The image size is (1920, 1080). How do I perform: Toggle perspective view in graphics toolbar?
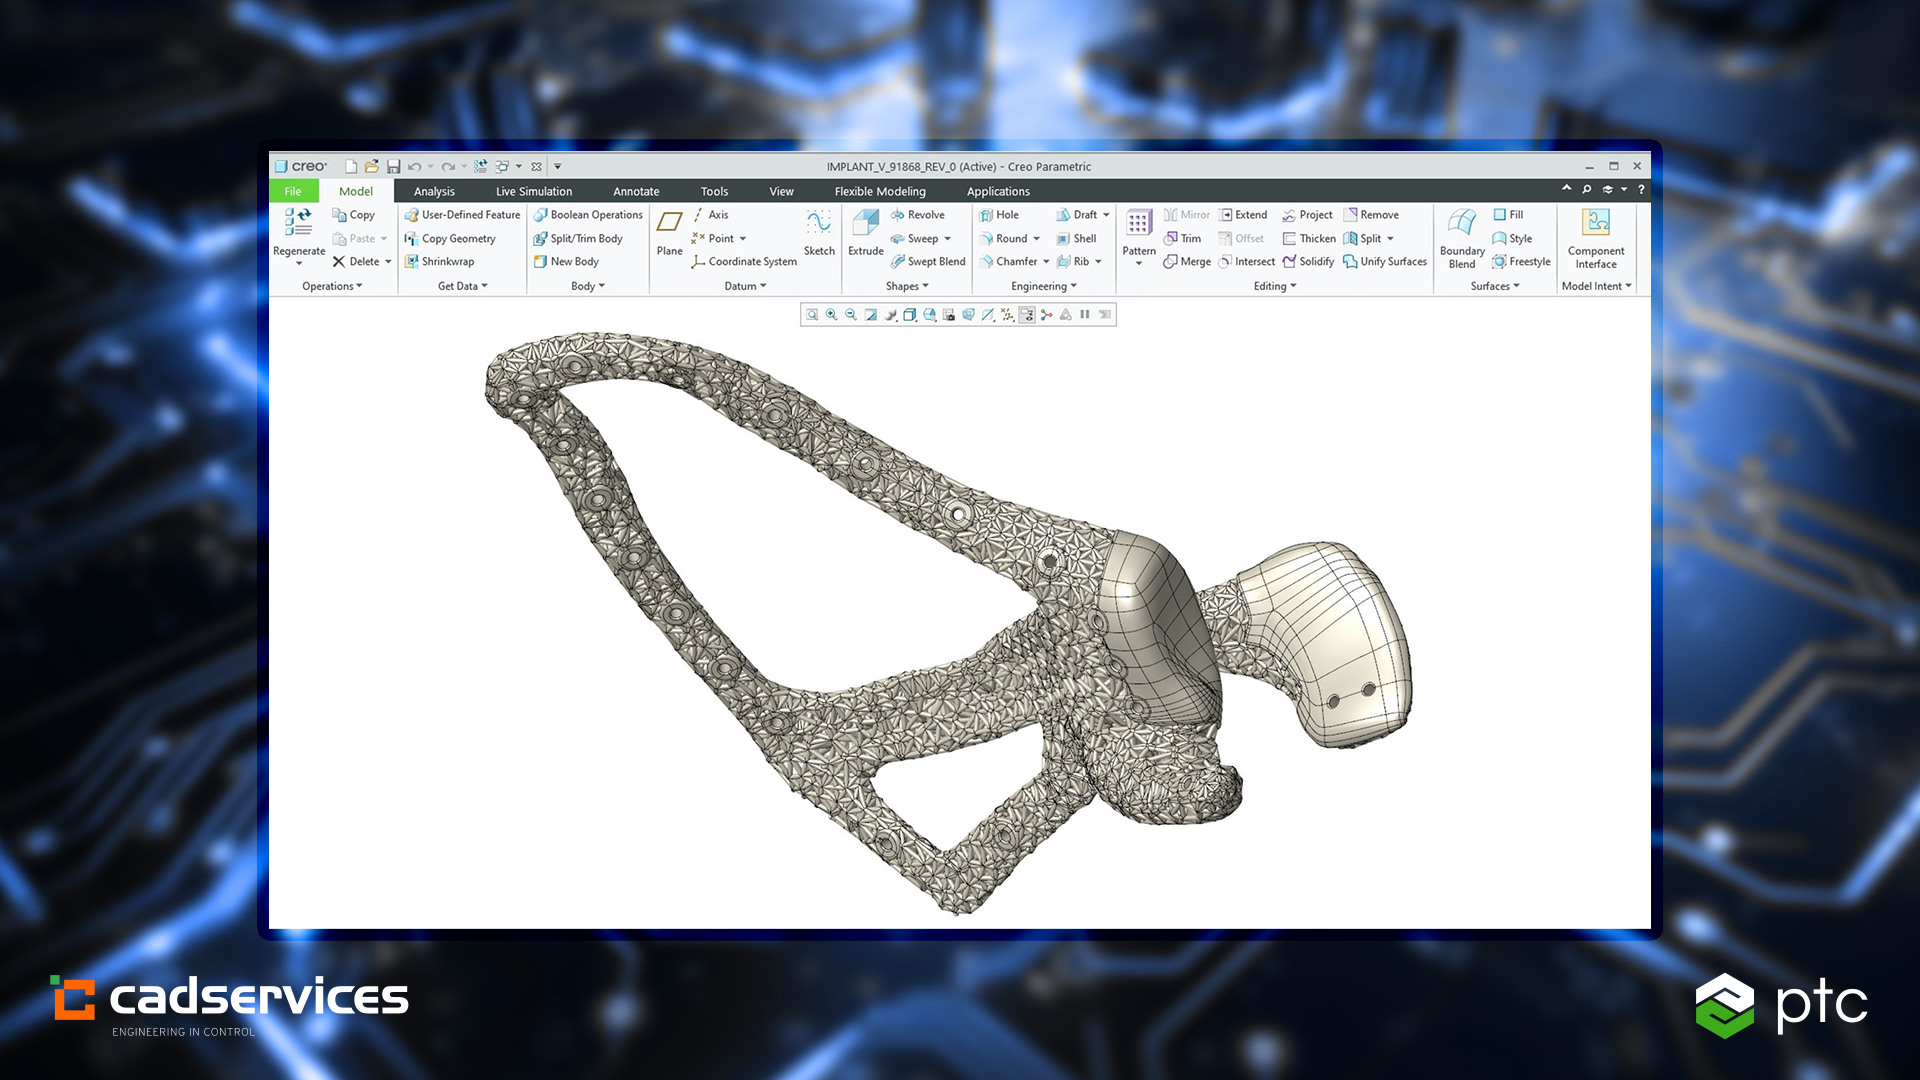pos(968,315)
